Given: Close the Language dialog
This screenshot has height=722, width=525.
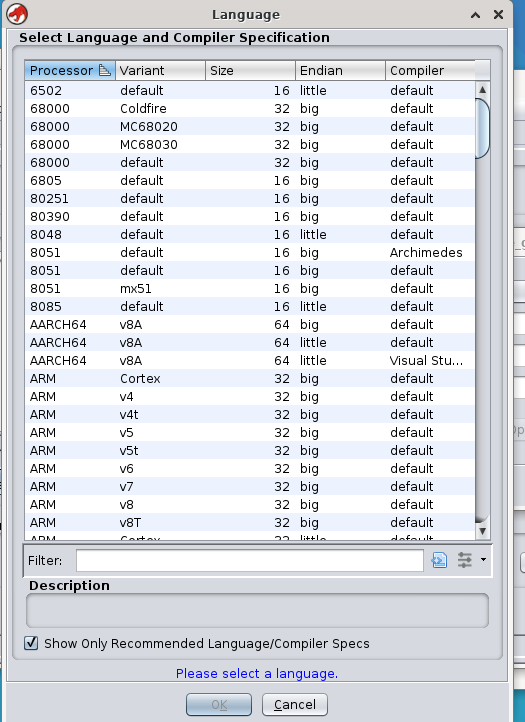Looking at the screenshot, I should [x=498, y=15].
